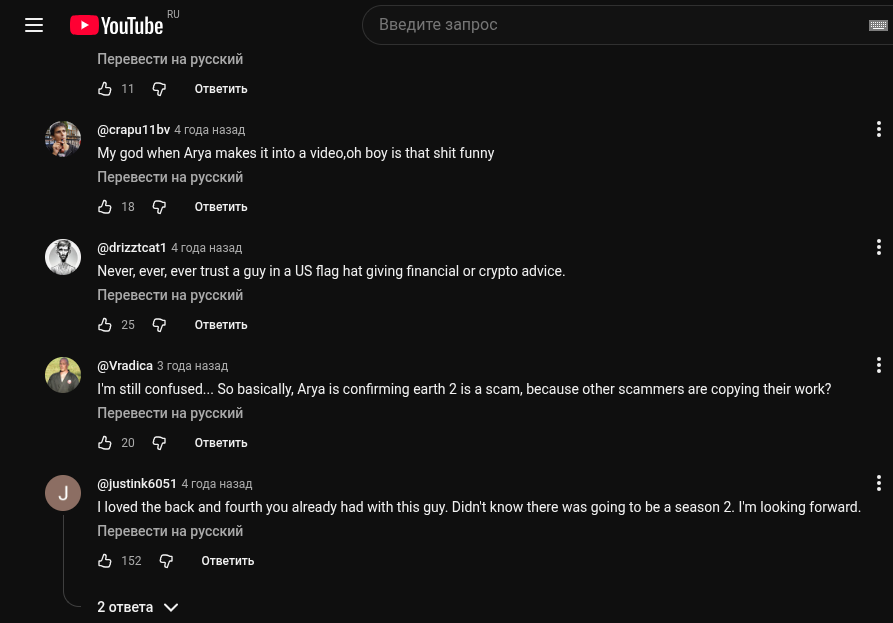The width and height of the screenshot is (893, 623).
Task: Like the comment by @drizztcat1
Action: 105,325
